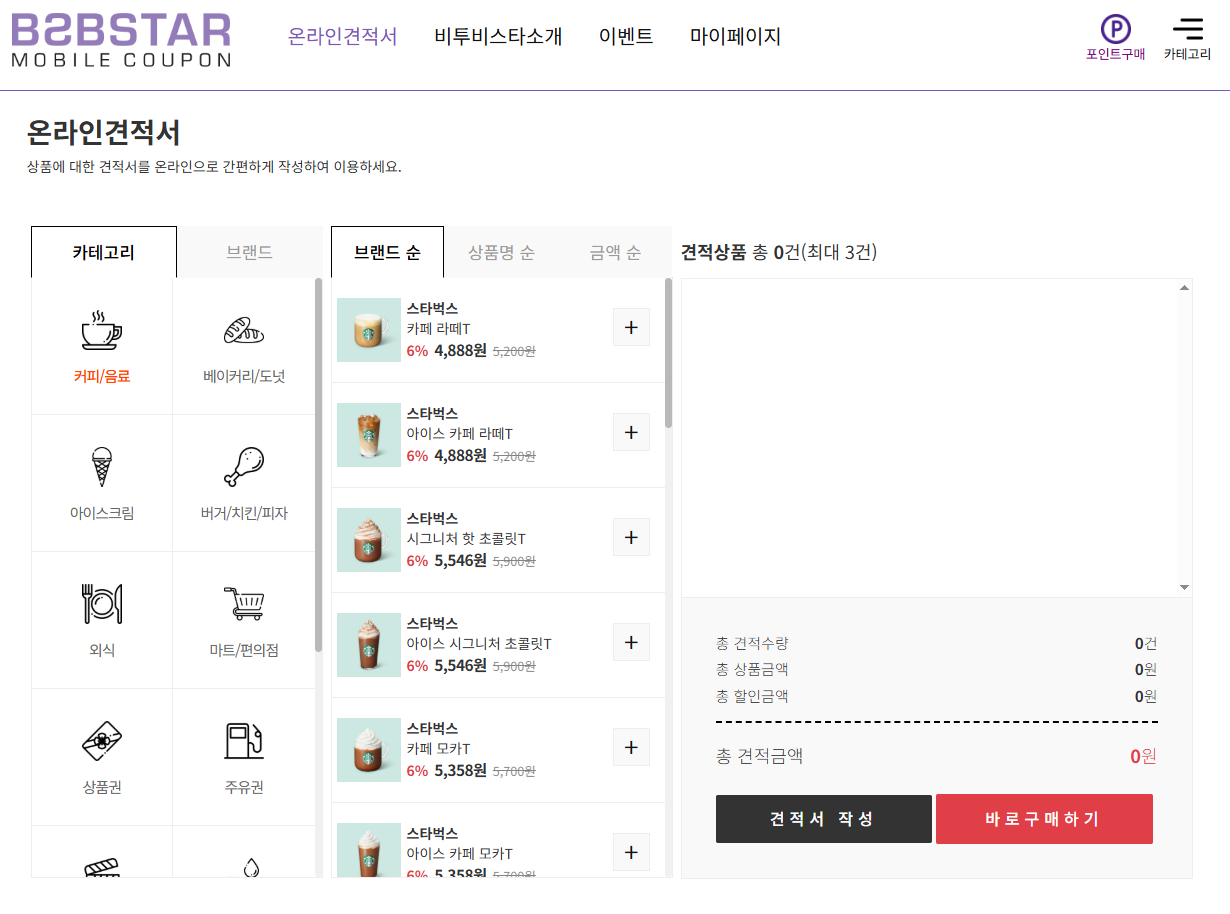Add 카페 모카T using its plus button

(x=631, y=747)
